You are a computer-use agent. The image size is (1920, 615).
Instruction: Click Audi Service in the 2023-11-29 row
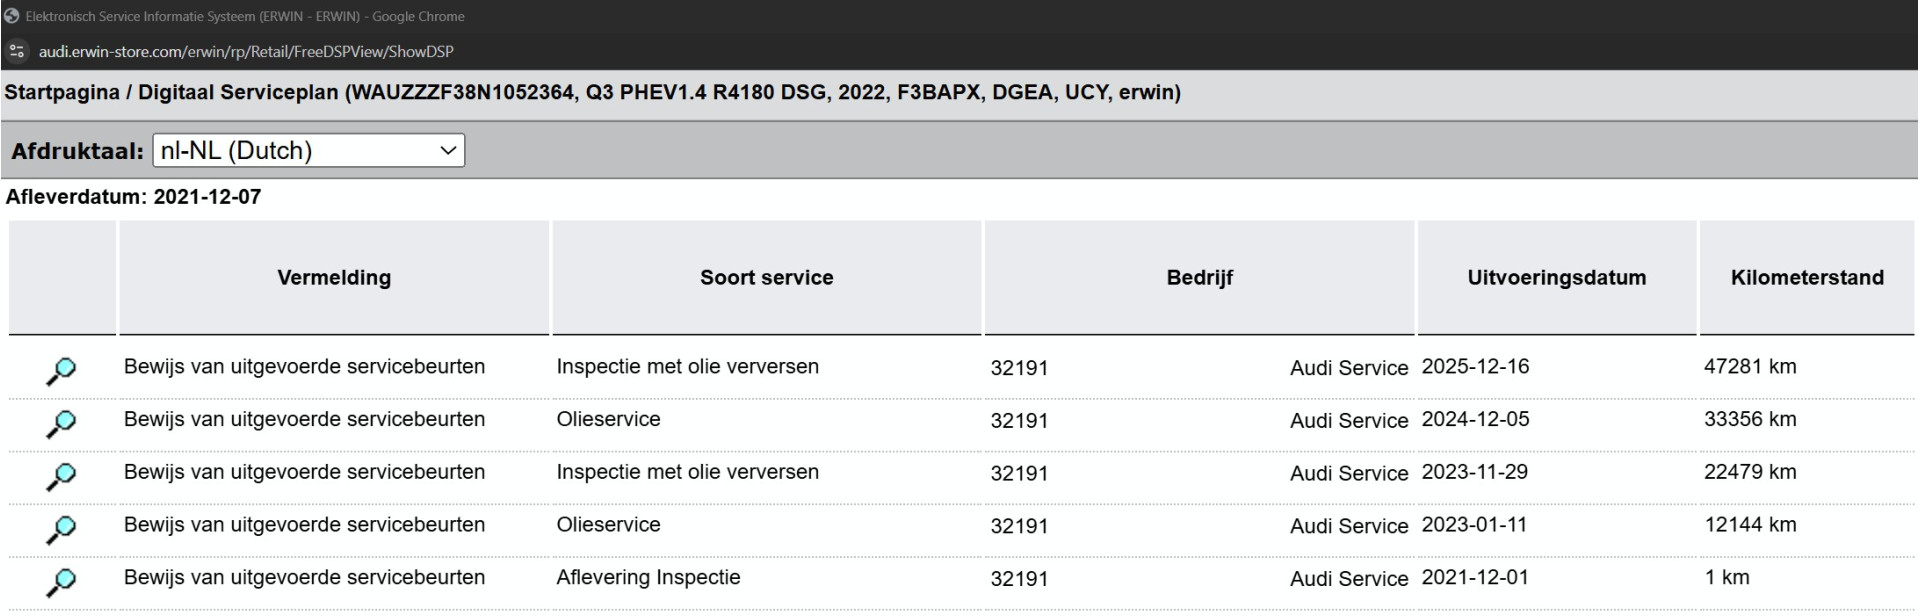[1348, 473]
